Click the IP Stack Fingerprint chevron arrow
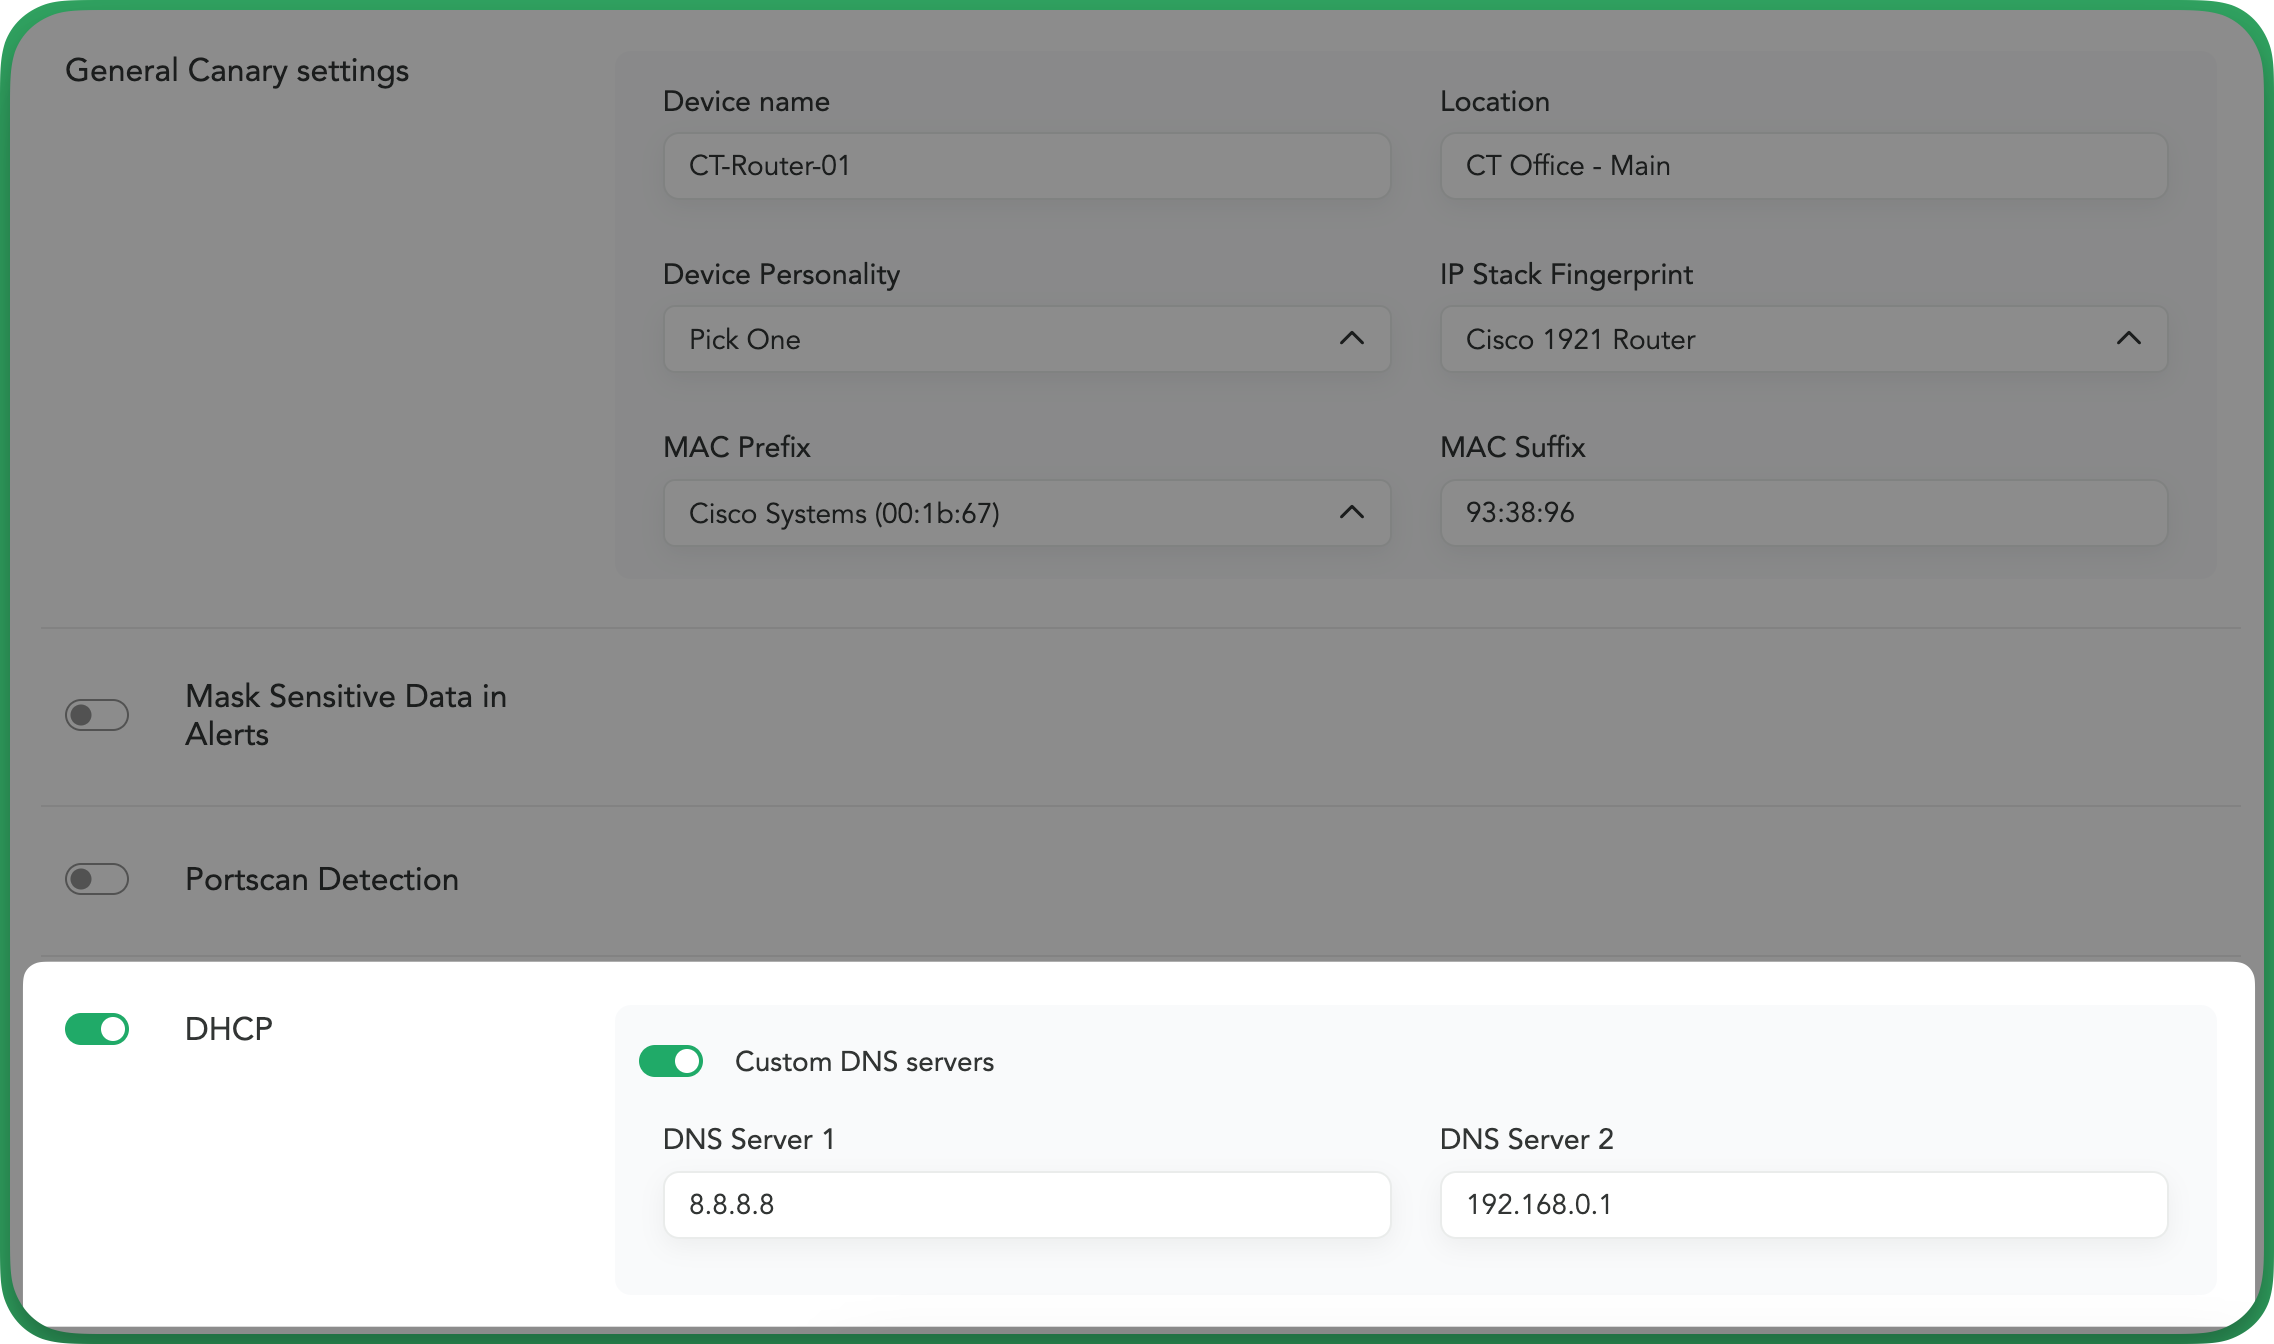 2128,339
